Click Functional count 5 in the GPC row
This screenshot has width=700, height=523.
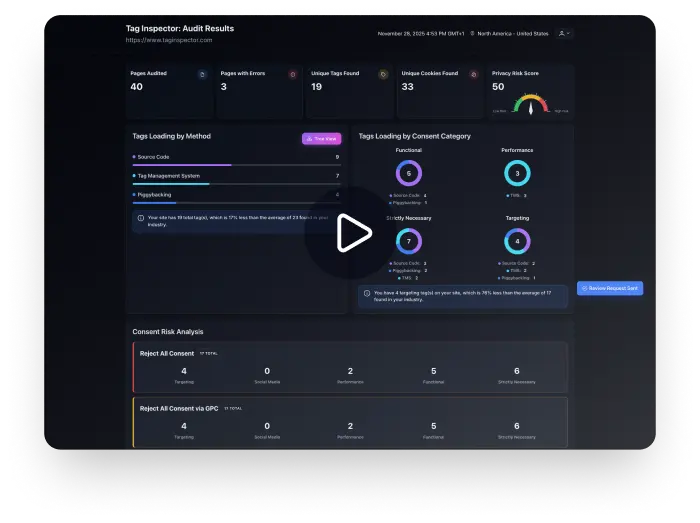[x=433, y=427]
